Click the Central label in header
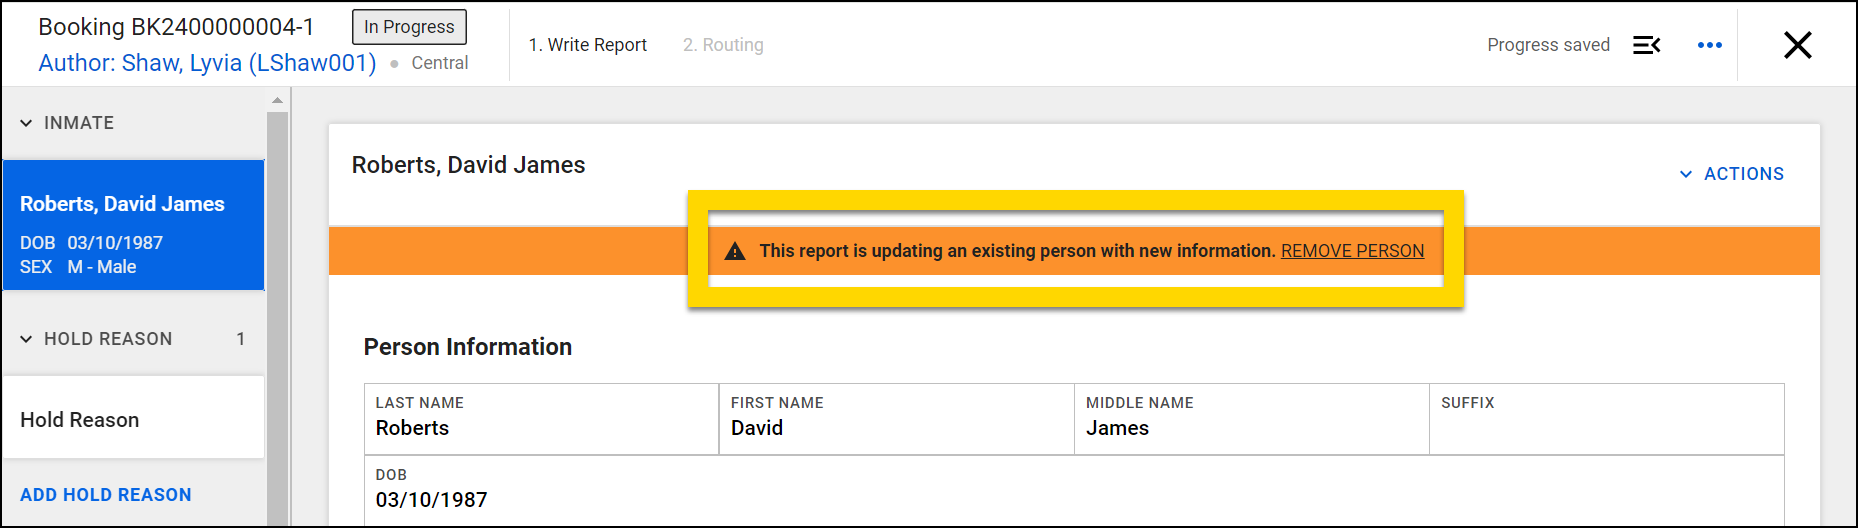Image resolution: width=1858 pixels, height=528 pixels. tap(440, 63)
